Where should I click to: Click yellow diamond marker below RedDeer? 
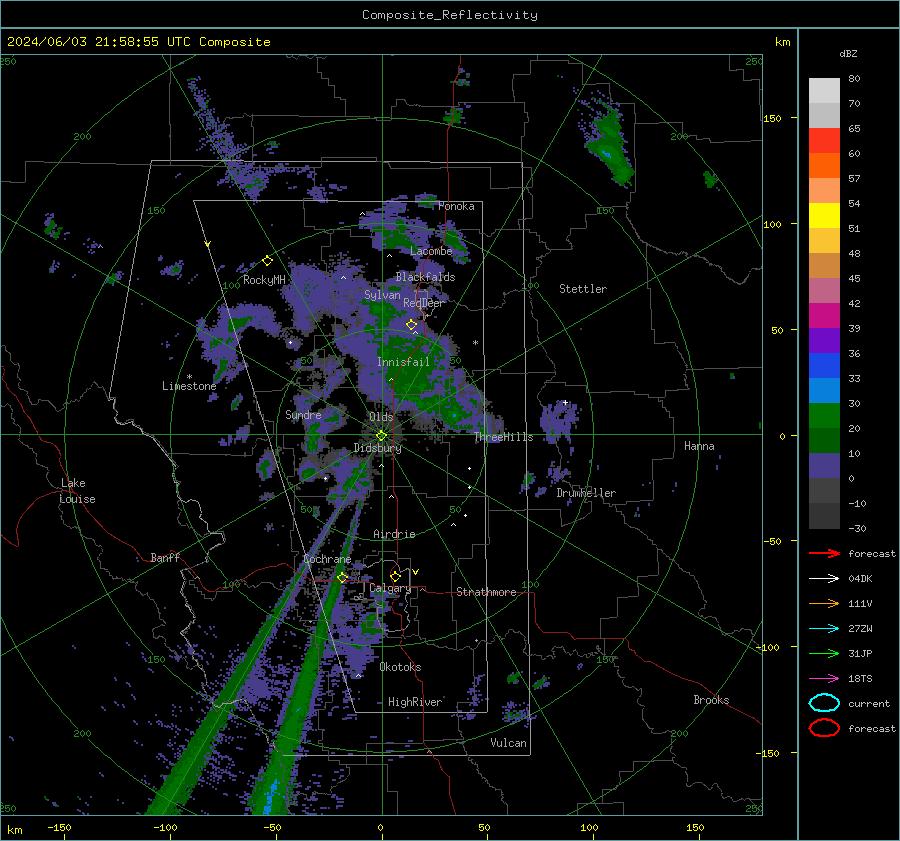click(411, 325)
